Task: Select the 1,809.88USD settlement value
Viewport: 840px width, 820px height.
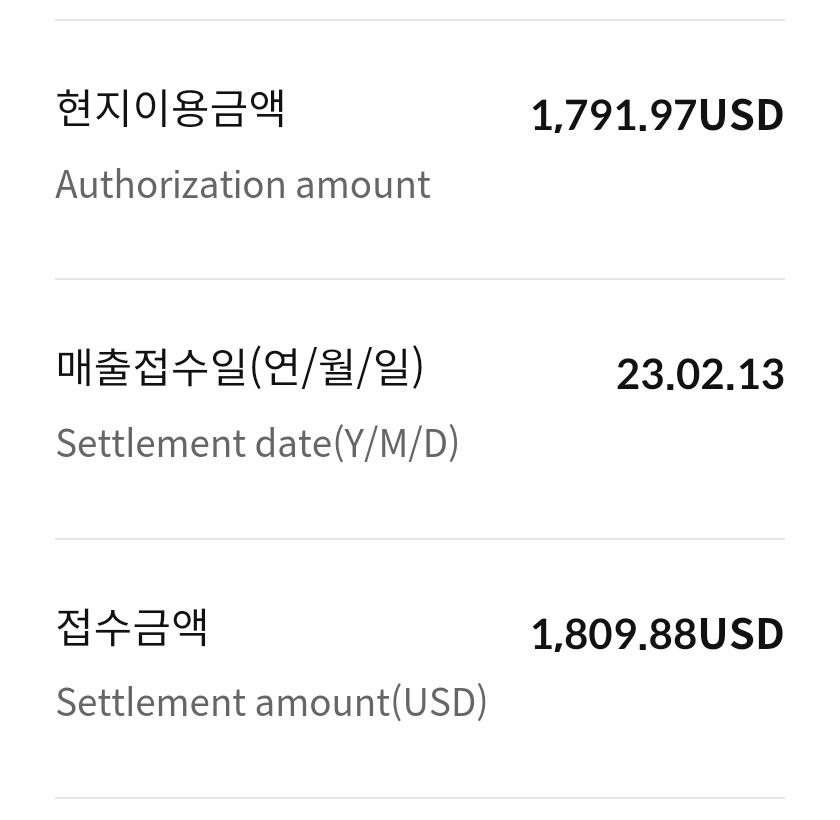Action: 657,634
